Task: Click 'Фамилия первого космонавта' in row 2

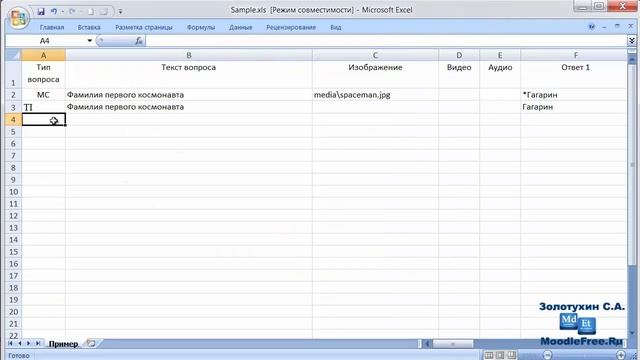Action: (189, 95)
